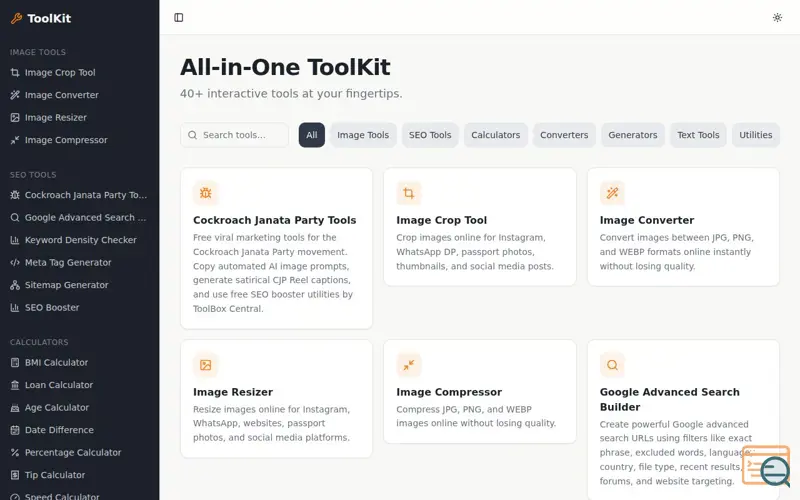Open the Image Converter card title

(x=646, y=220)
